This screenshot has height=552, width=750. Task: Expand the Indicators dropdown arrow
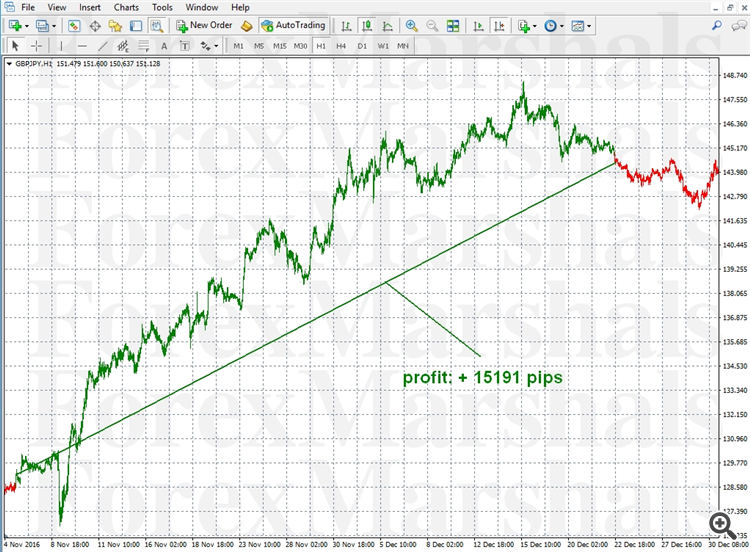click(535, 26)
